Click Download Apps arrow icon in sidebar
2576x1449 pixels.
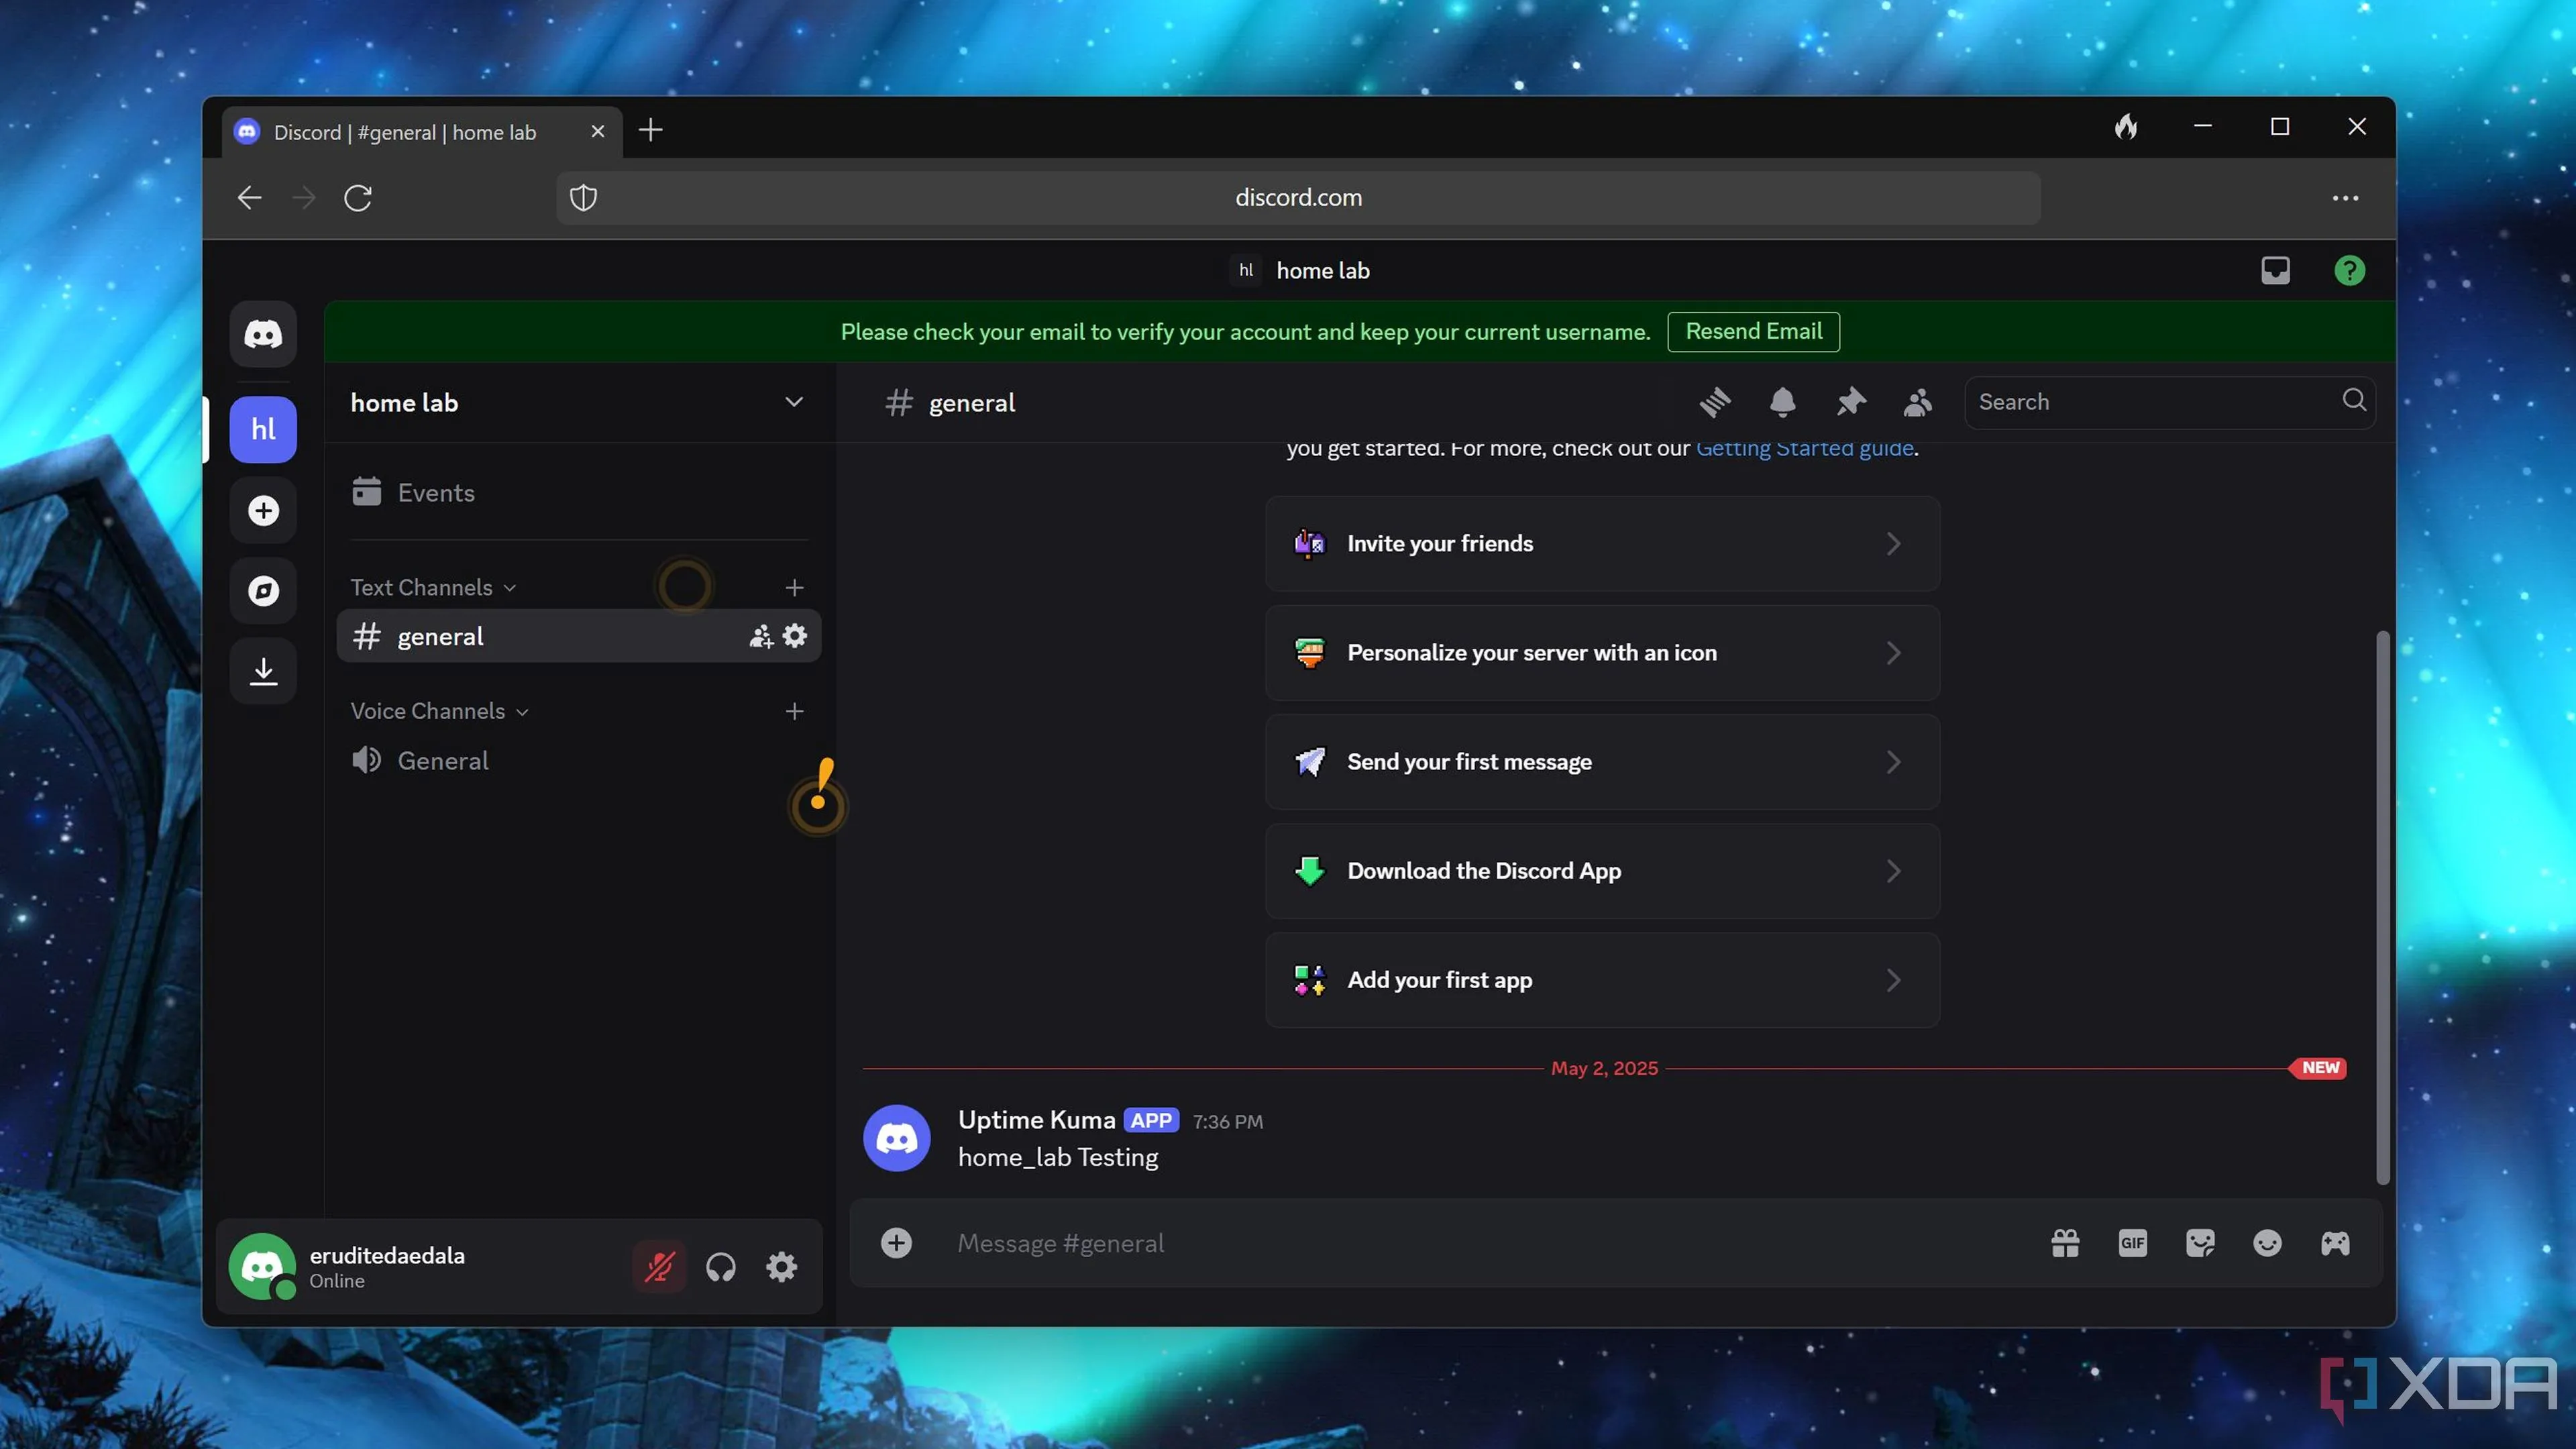pos(263,671)
